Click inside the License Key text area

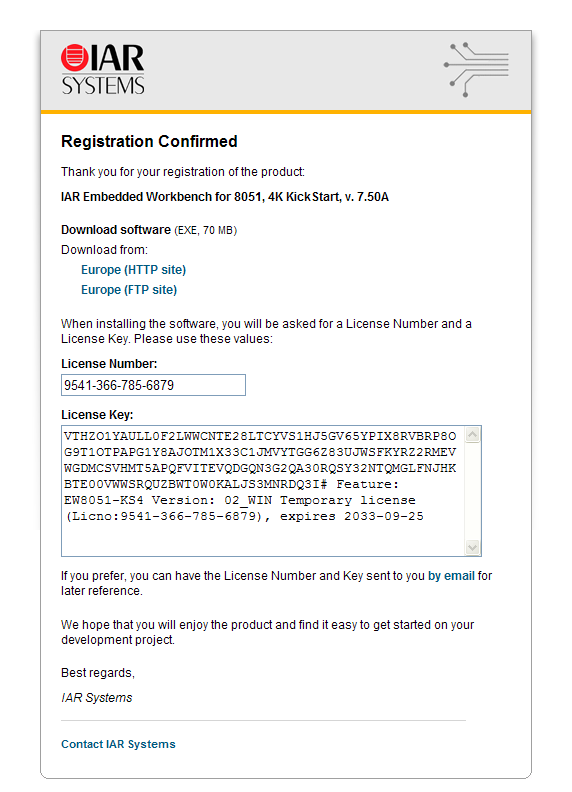point(263,491)
